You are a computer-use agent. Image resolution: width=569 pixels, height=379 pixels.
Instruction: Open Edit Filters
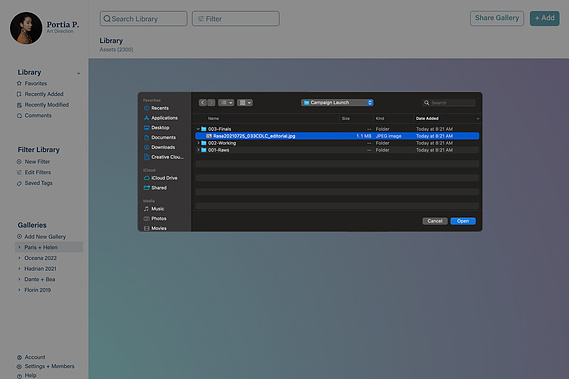(x=34, y=172)
